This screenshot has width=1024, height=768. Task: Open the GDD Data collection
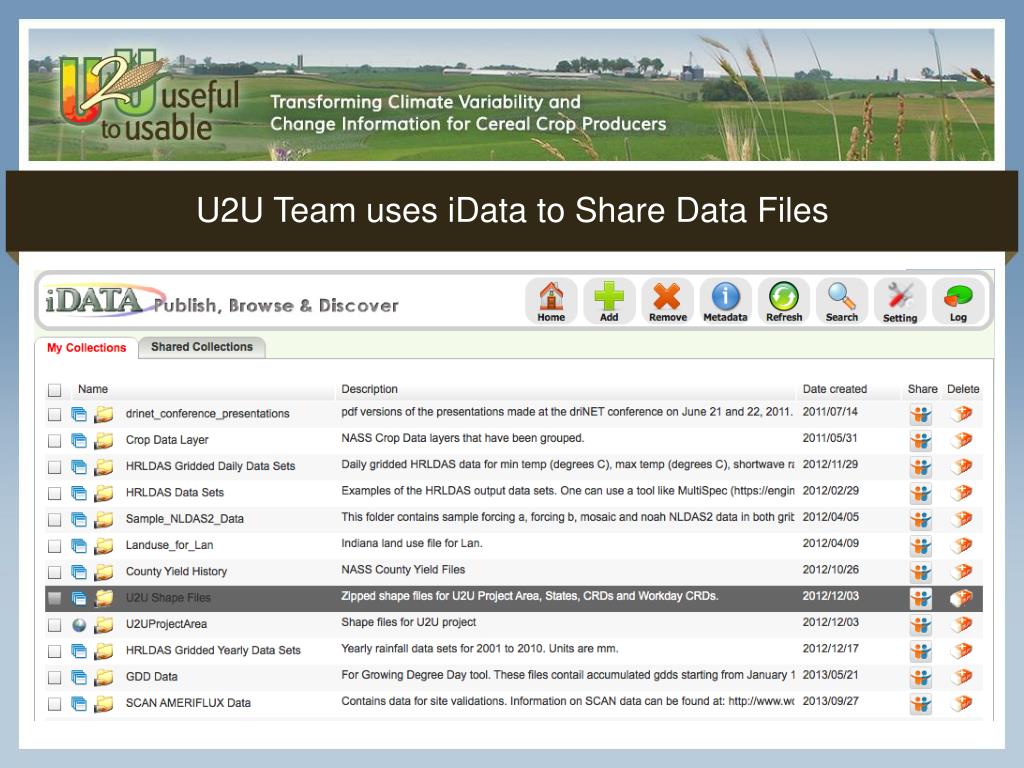(152, 677)
